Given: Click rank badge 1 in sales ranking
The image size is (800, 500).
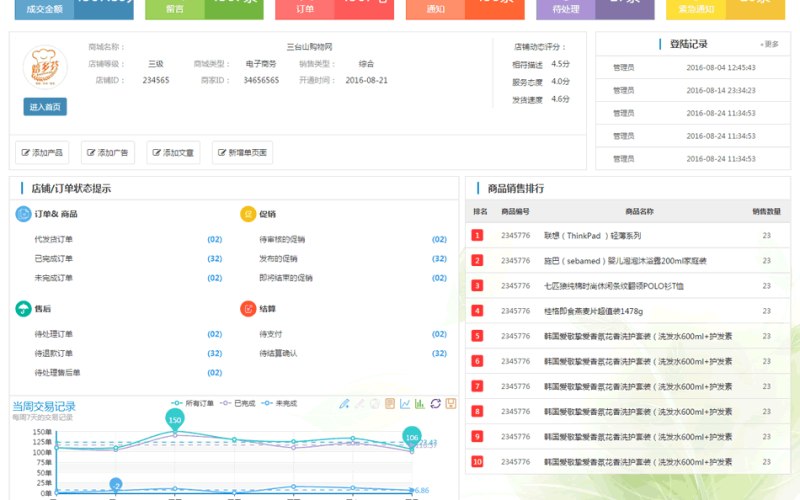Looking at the screenshot, I should click(x=477, y=235).
